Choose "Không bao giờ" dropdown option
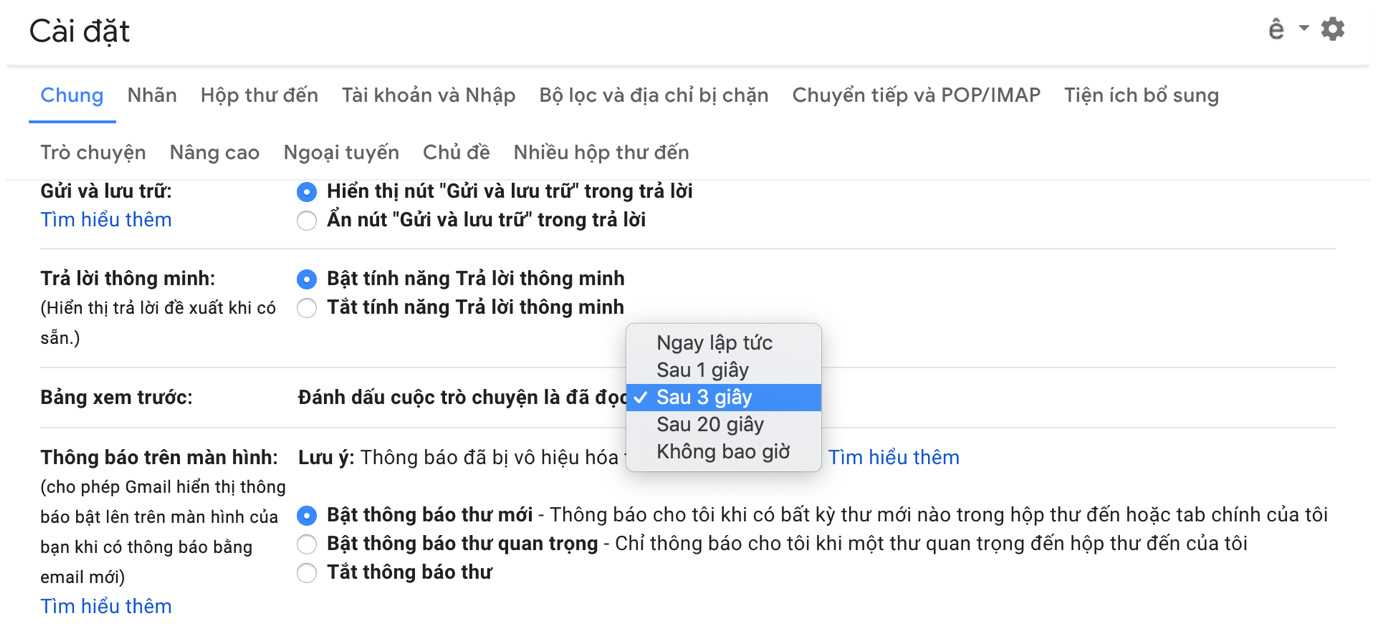The image size is (1376, 629). coord(723,452)
